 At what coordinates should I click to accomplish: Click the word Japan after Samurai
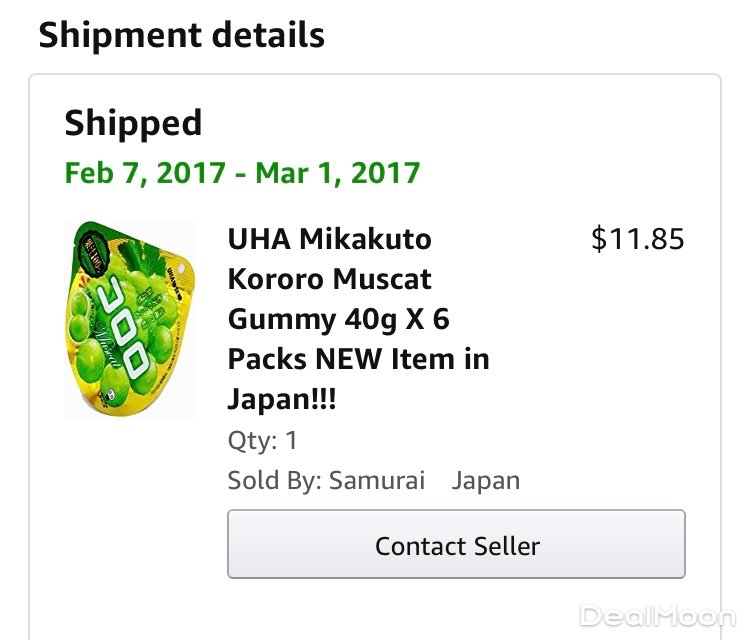pyautogui.click(x=486, y=480)
